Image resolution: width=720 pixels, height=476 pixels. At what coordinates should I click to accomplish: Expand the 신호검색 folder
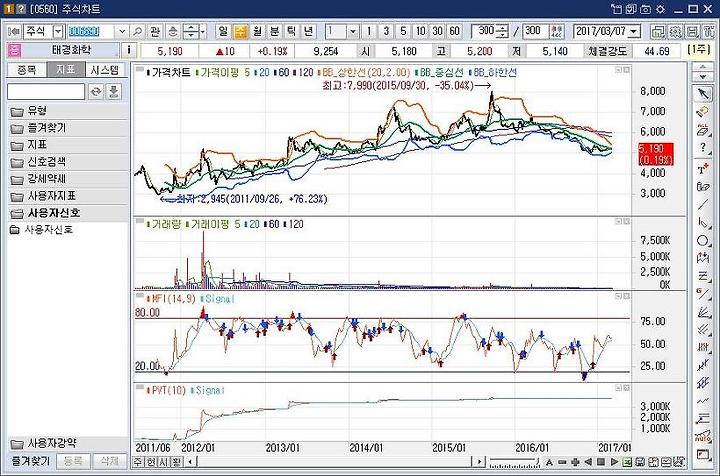click(67, 162)
